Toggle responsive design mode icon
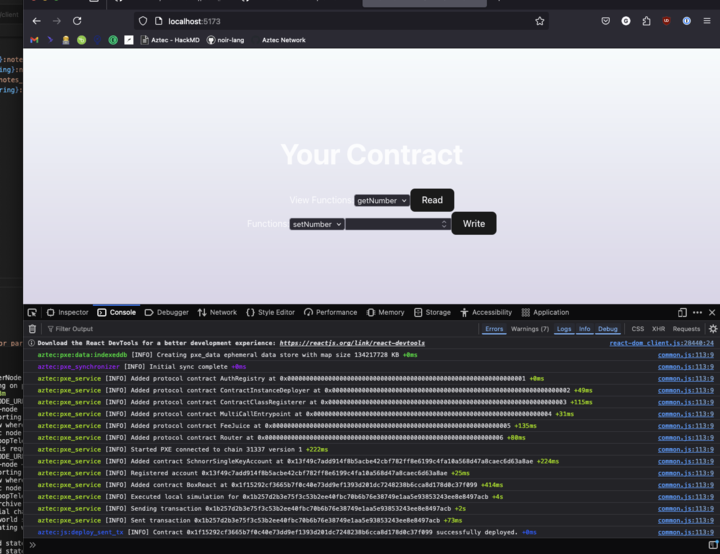Screen dimensions: 720x554 (x=682, y=312)
